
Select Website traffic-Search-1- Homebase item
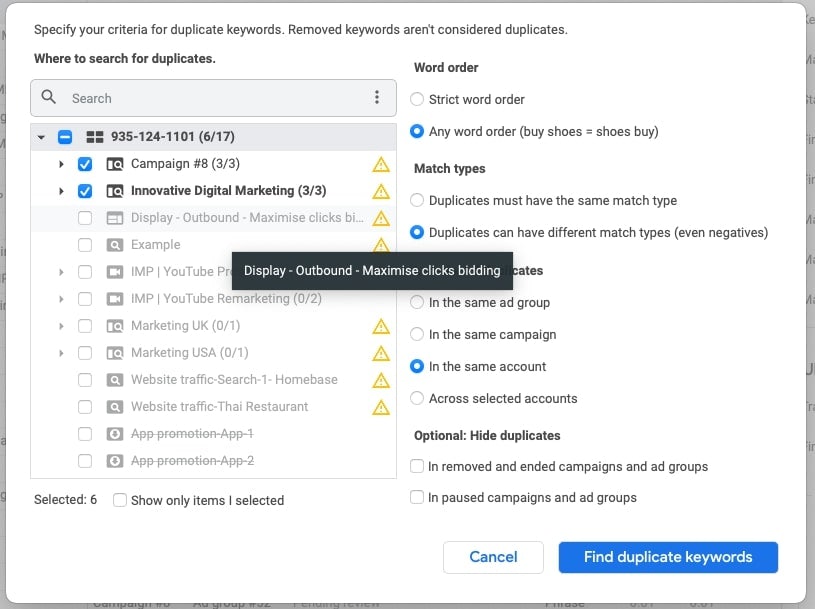(233, 380)
